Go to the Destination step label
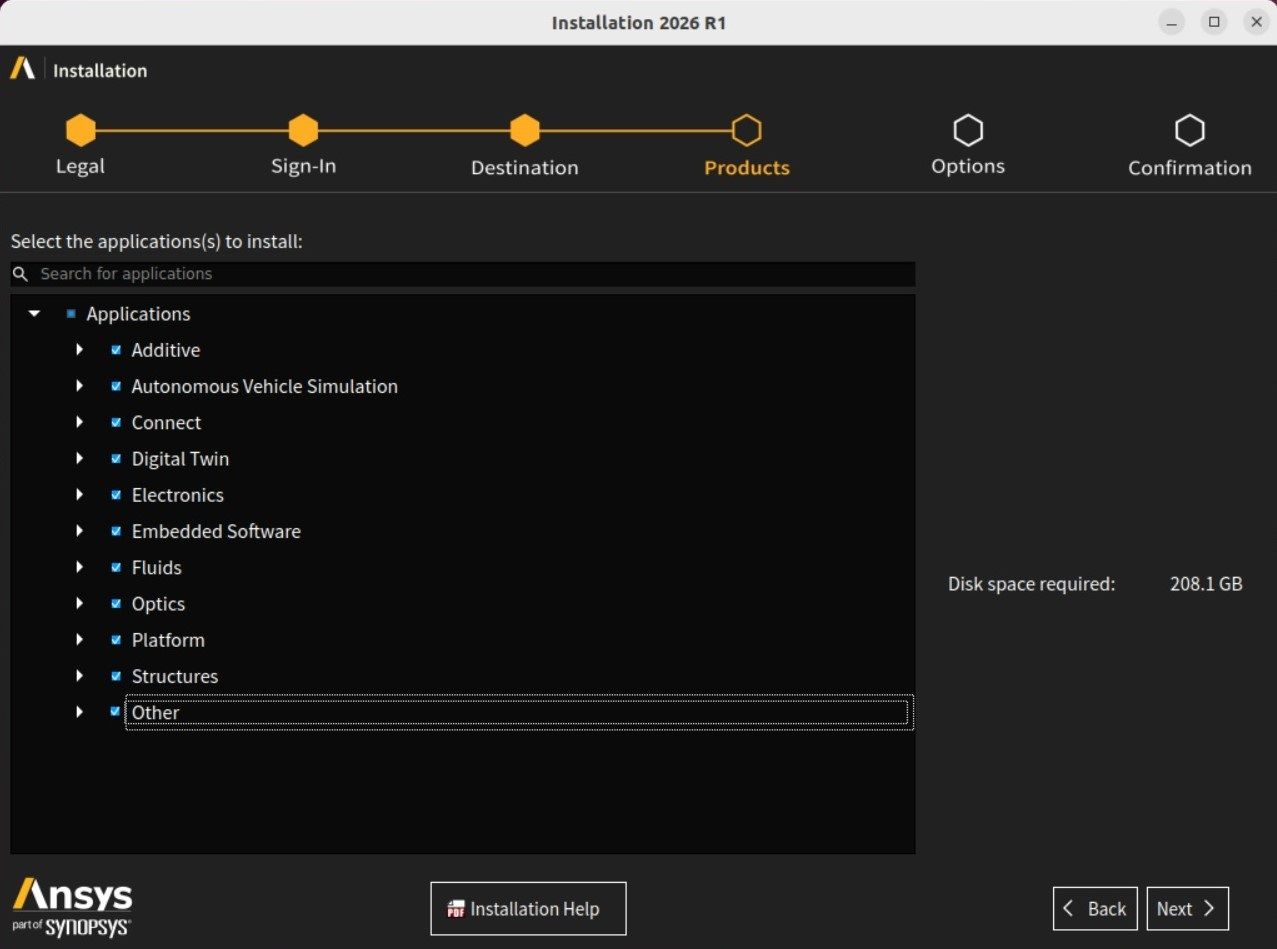1277x949 pixels. [x=525, y=168]
